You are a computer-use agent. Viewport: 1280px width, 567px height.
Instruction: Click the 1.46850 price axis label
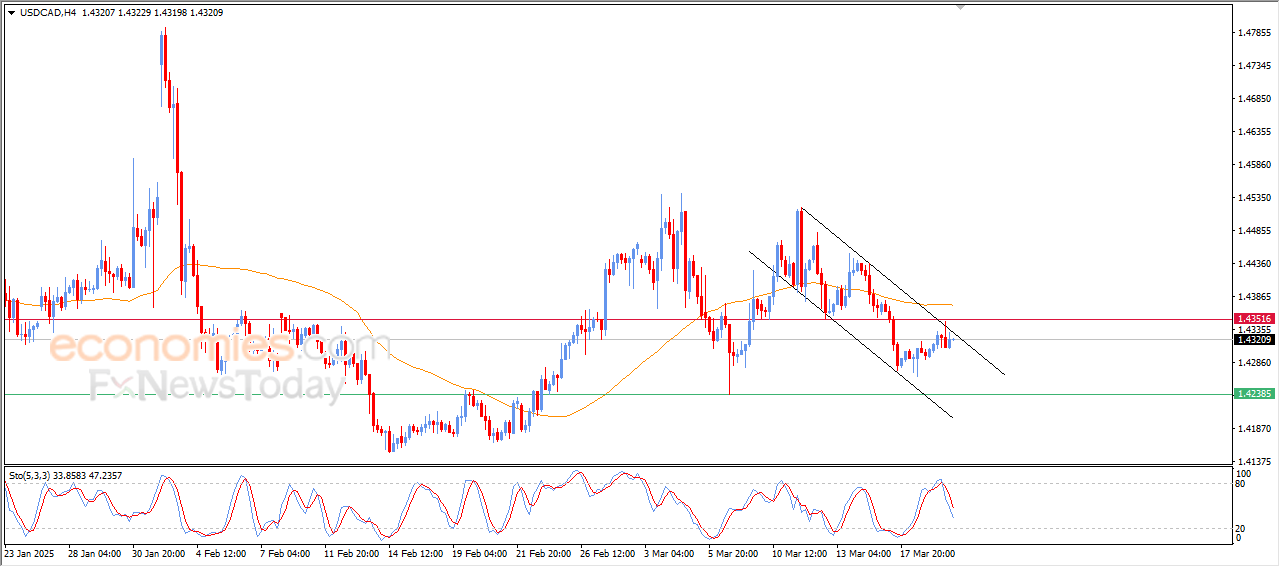click(1254, 99)
